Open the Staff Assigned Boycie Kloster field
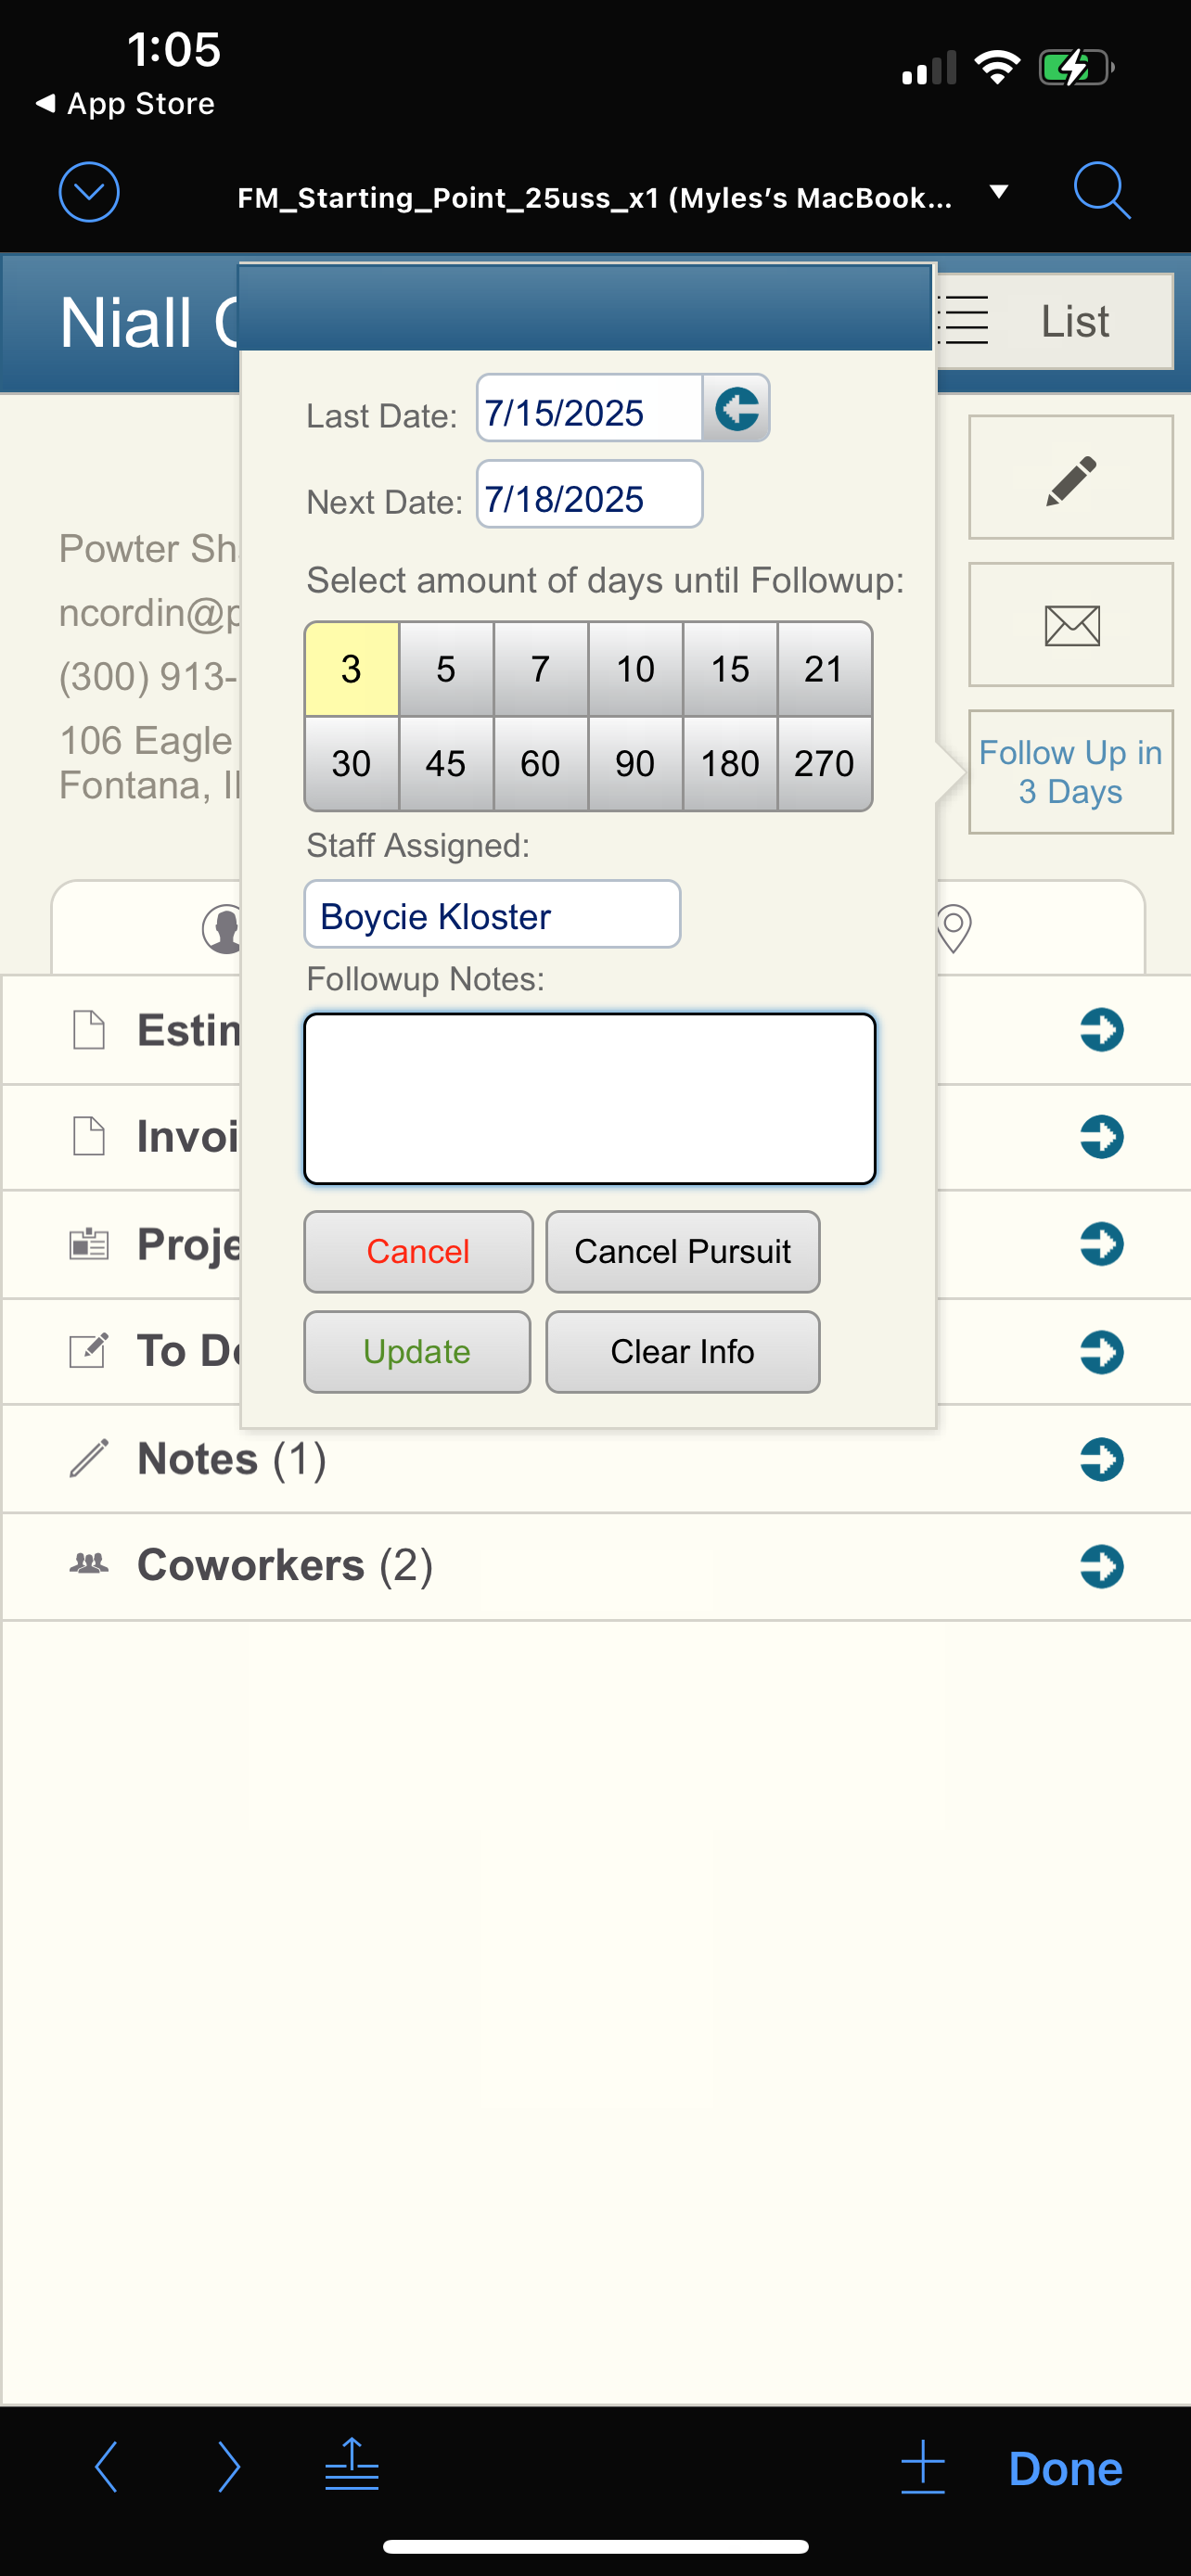The width and height of the screenshot is (1191, 2576). [x=492, y=914]
